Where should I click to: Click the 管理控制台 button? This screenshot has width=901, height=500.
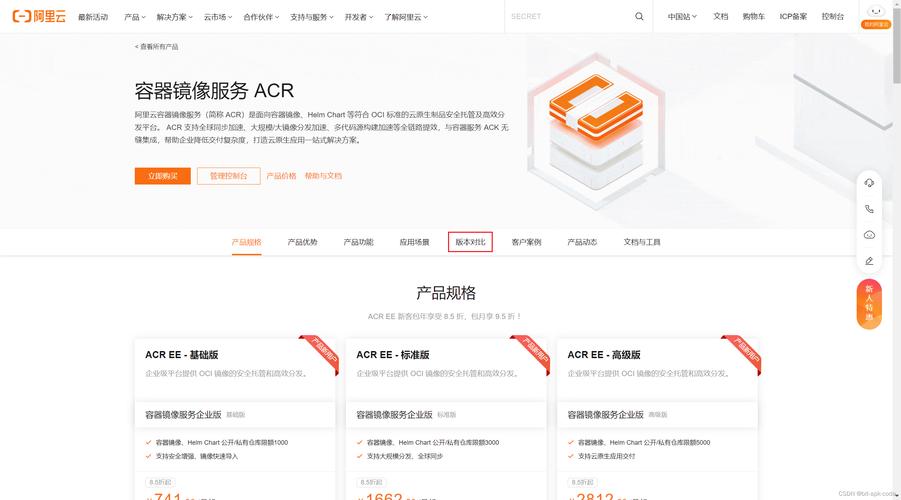pyautogui.click(x=229, y=176)
